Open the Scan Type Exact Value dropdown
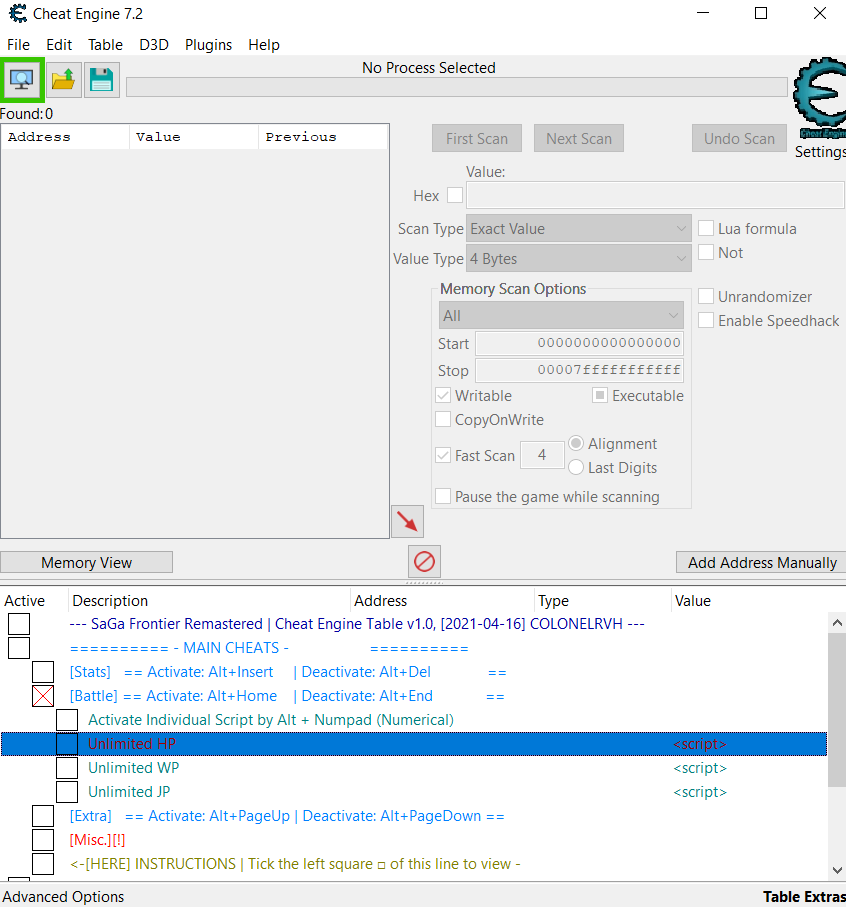The image size is (846, 907). click(x=578, y=228)
